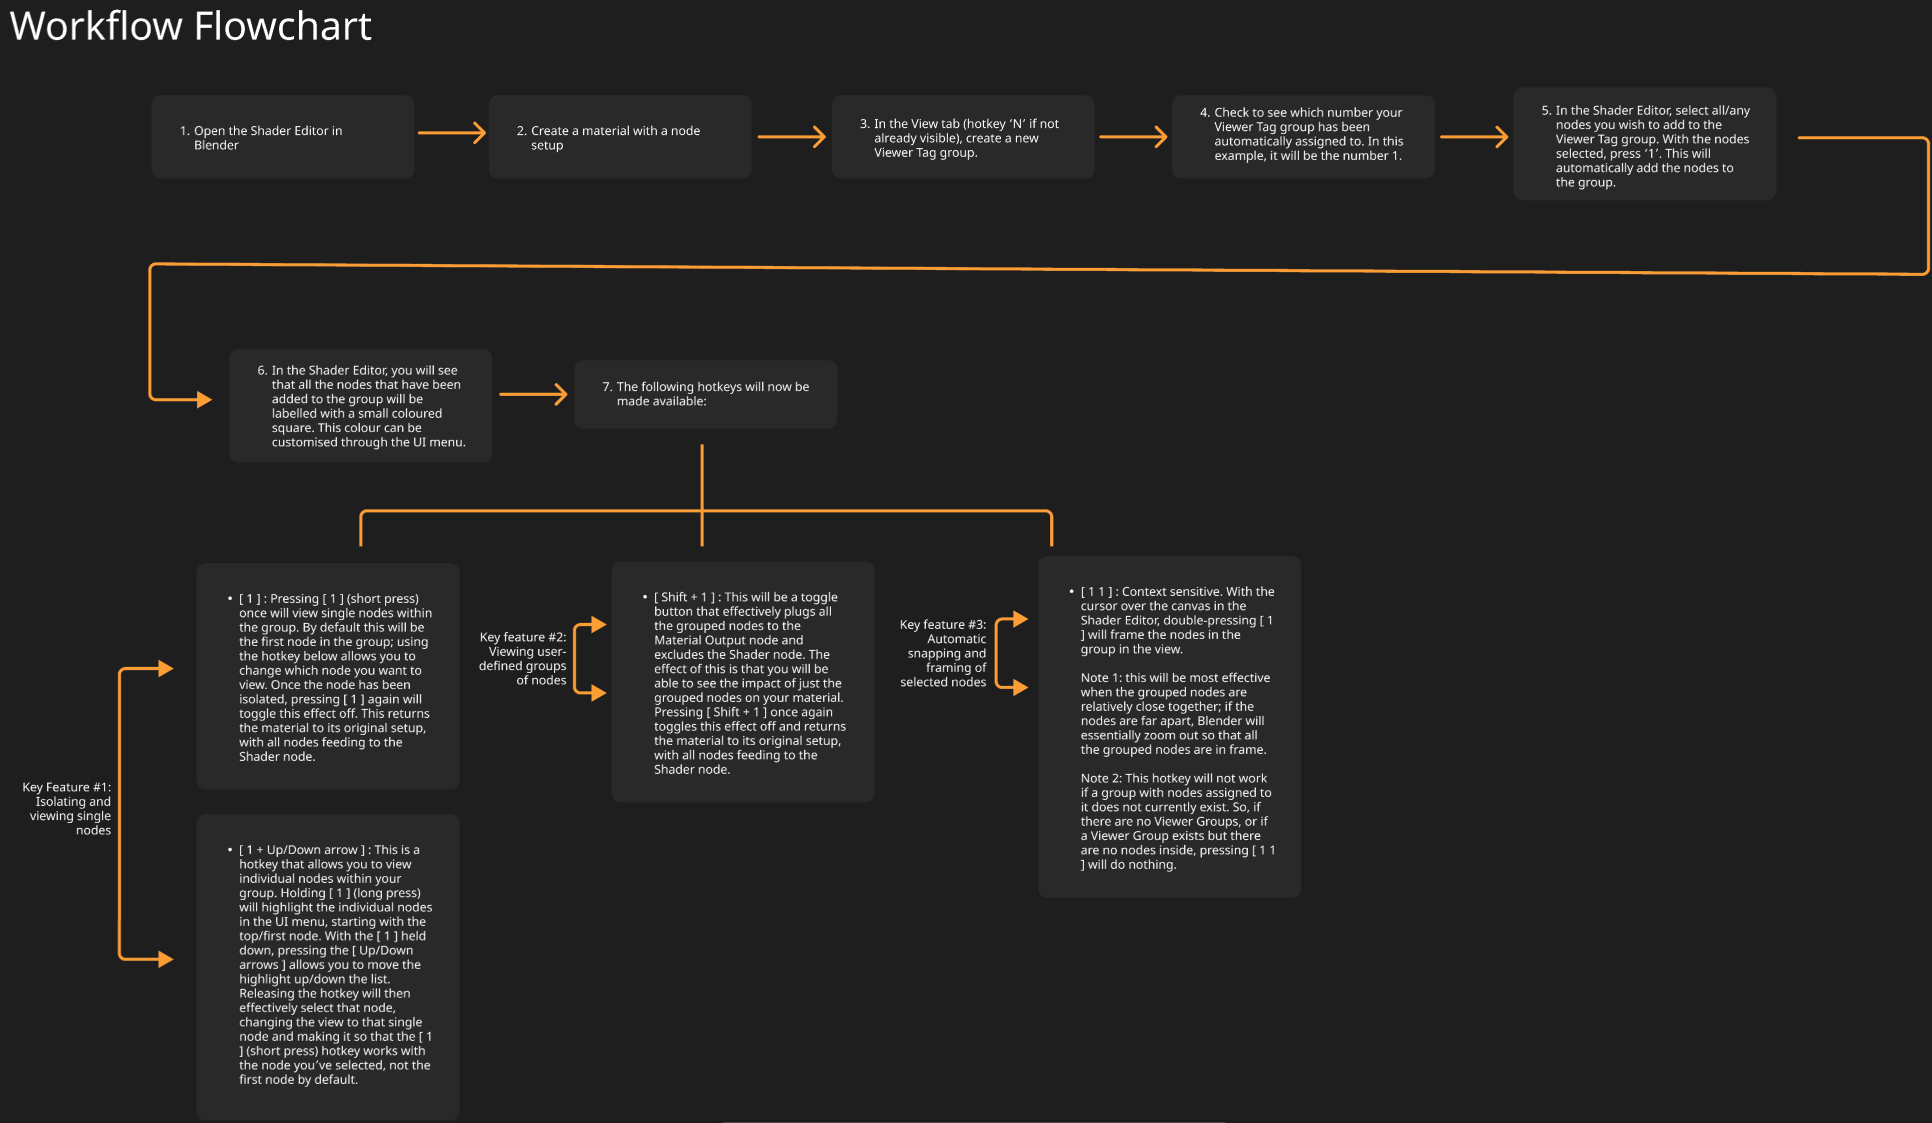The image size is (1932, 1123).
Task: Click the [ Shift + 1 ] description box
Action: click(743, 682)
